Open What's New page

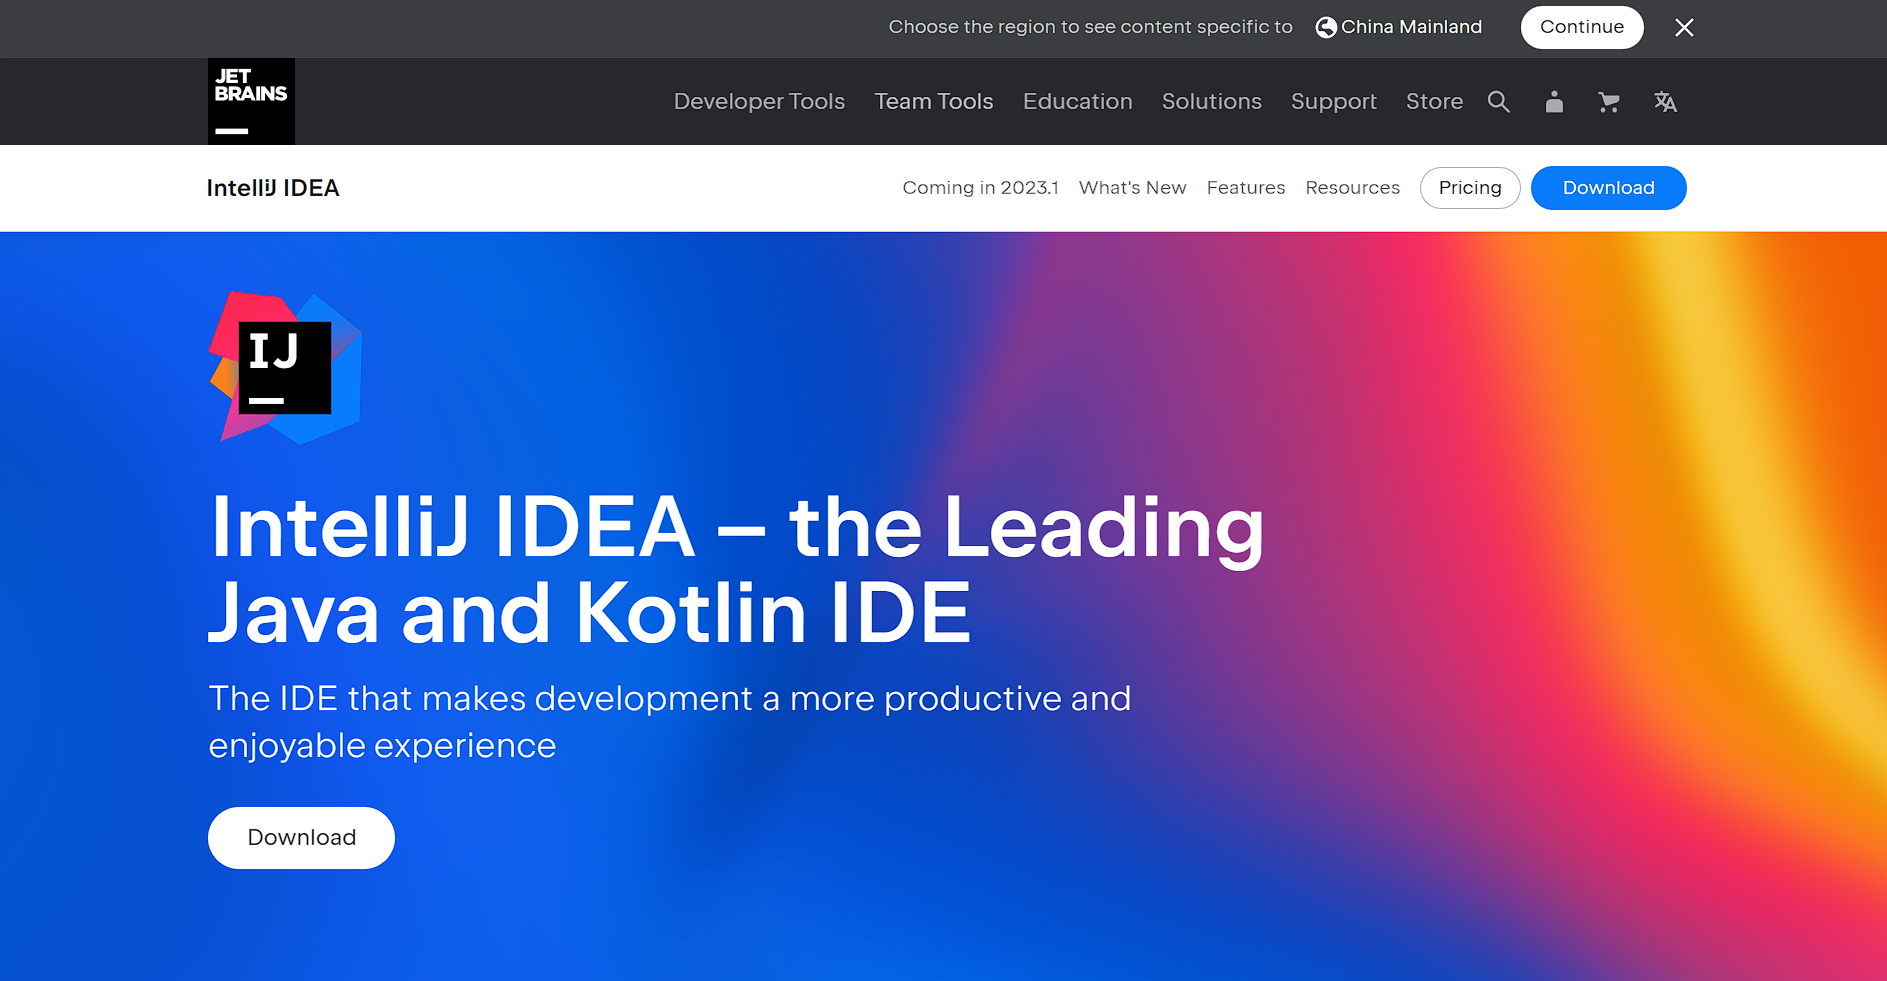coord(1132,188)
